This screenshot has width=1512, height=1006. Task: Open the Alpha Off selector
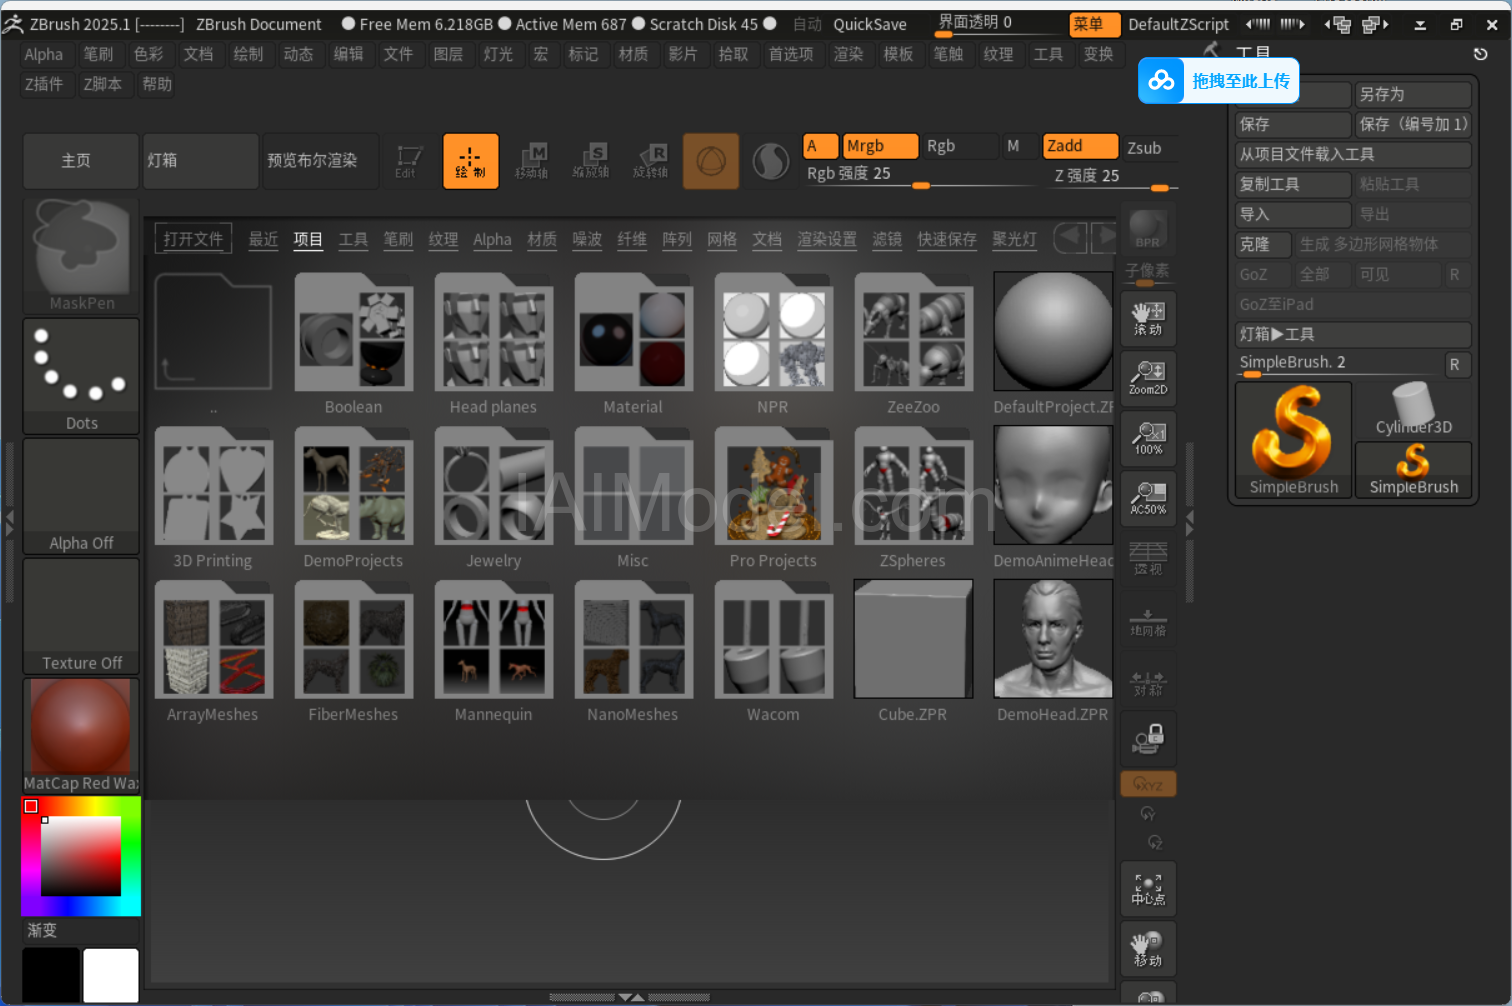[82, 496]
